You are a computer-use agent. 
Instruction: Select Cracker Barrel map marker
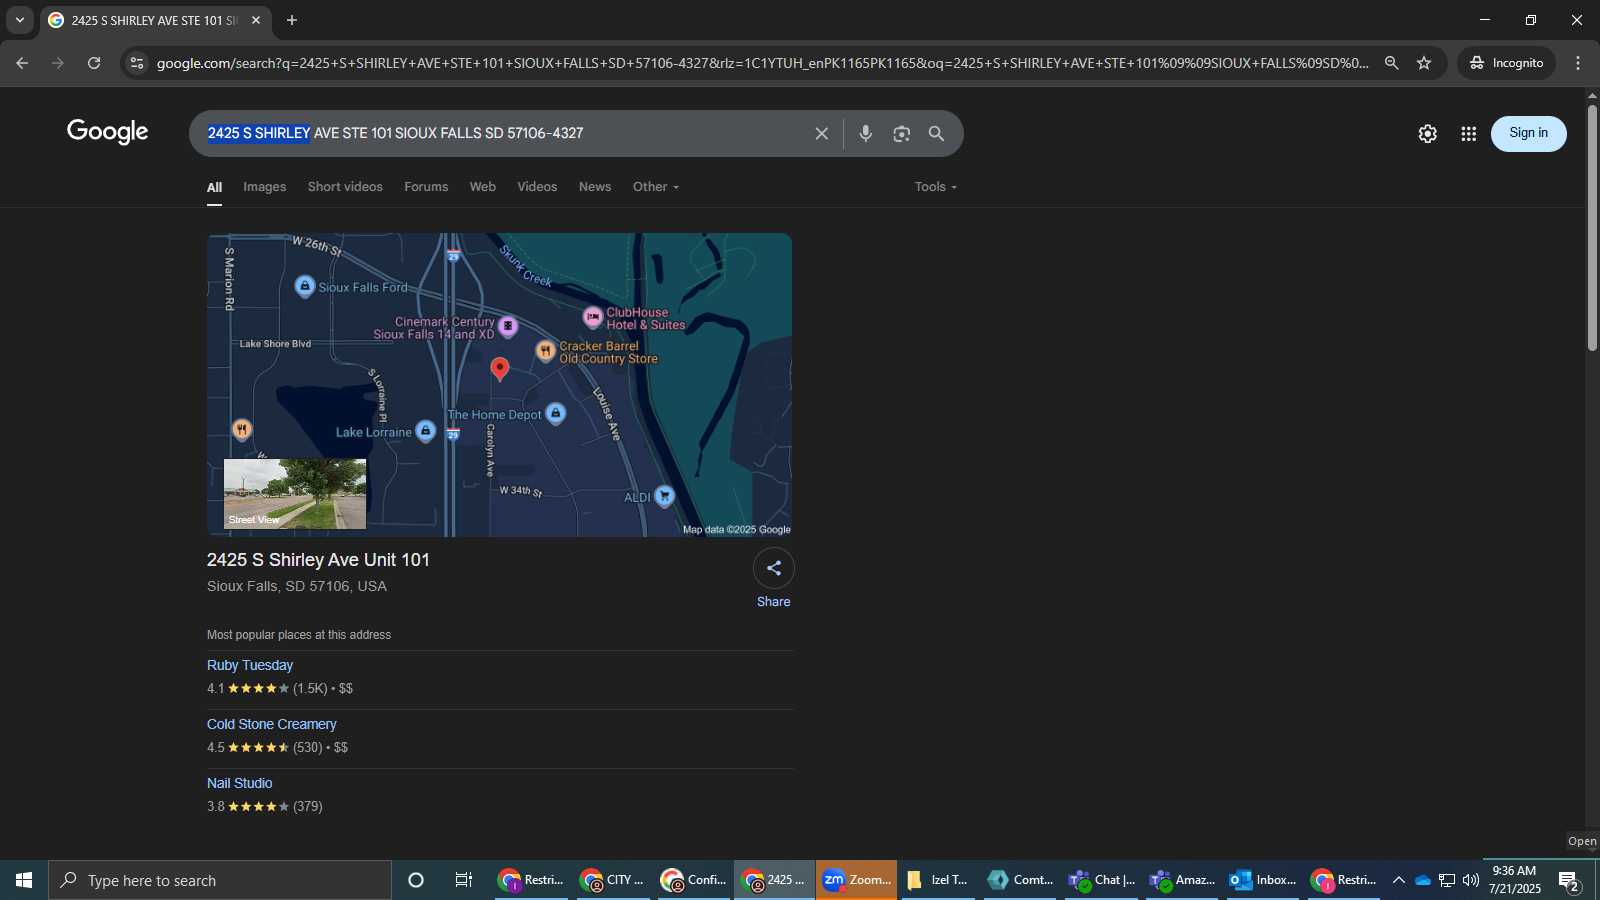coord(545,350)
